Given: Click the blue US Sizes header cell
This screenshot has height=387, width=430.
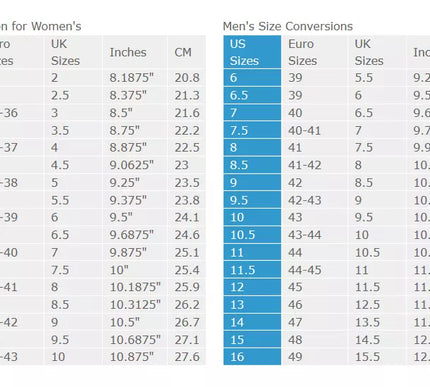Looking at the screenshot, I should [252, 52].
